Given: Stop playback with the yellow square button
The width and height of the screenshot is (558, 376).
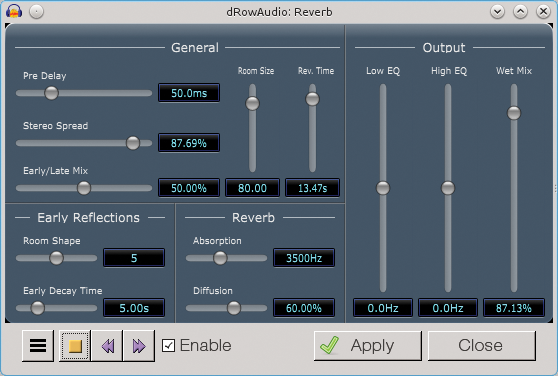Looking at the screenshot, I should click(75, 345).
